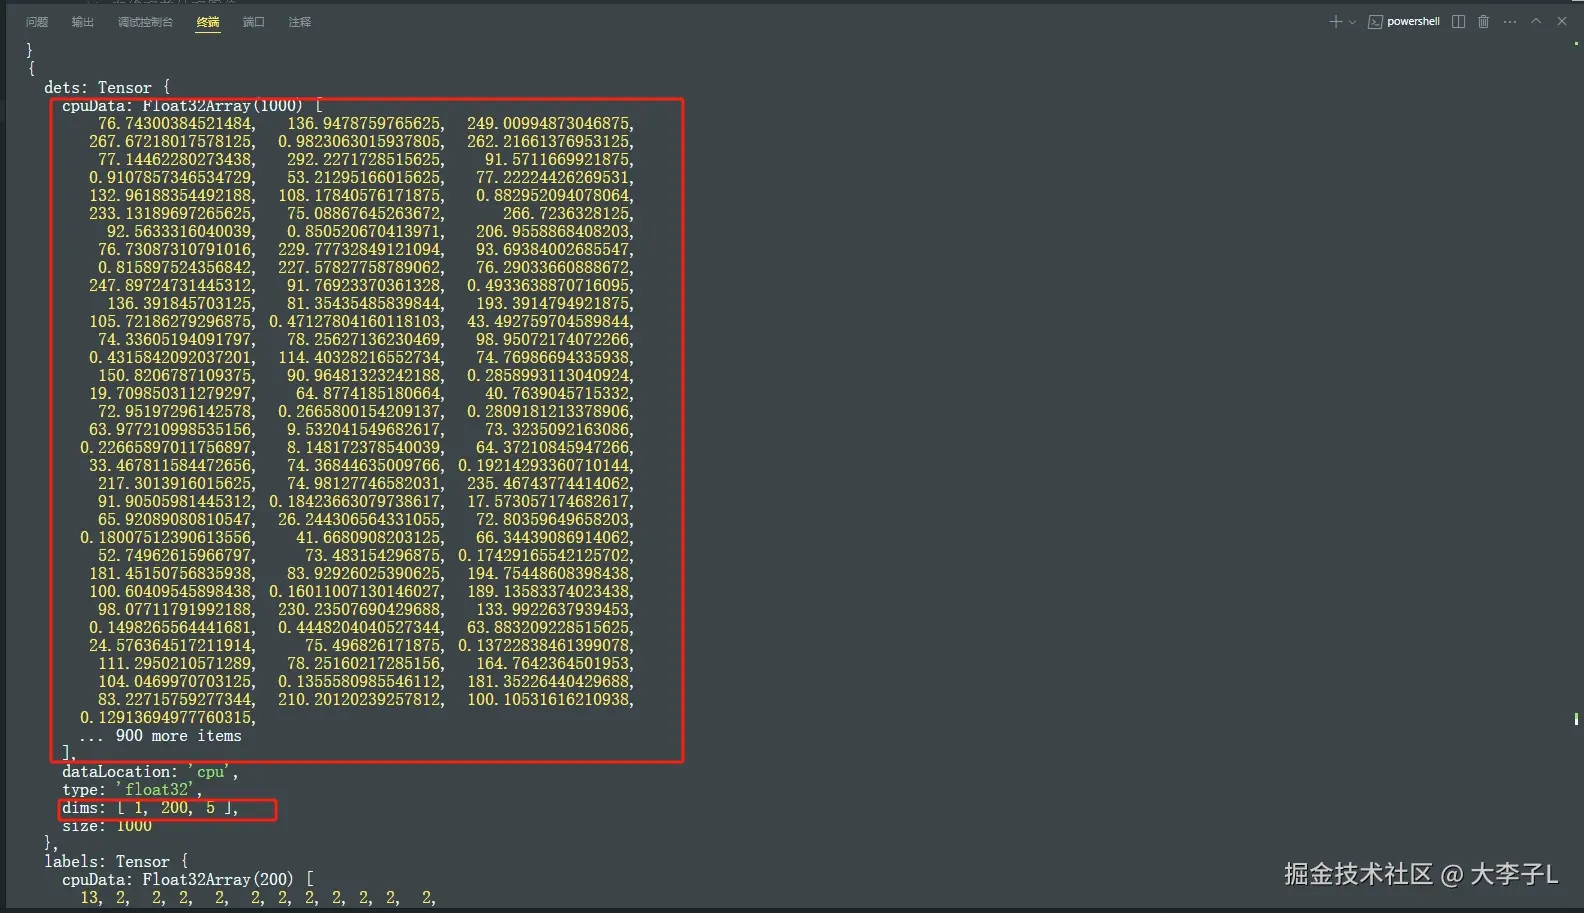
Task: Click the 'dets: Tensor {' line
Action: tap(107, 88)
